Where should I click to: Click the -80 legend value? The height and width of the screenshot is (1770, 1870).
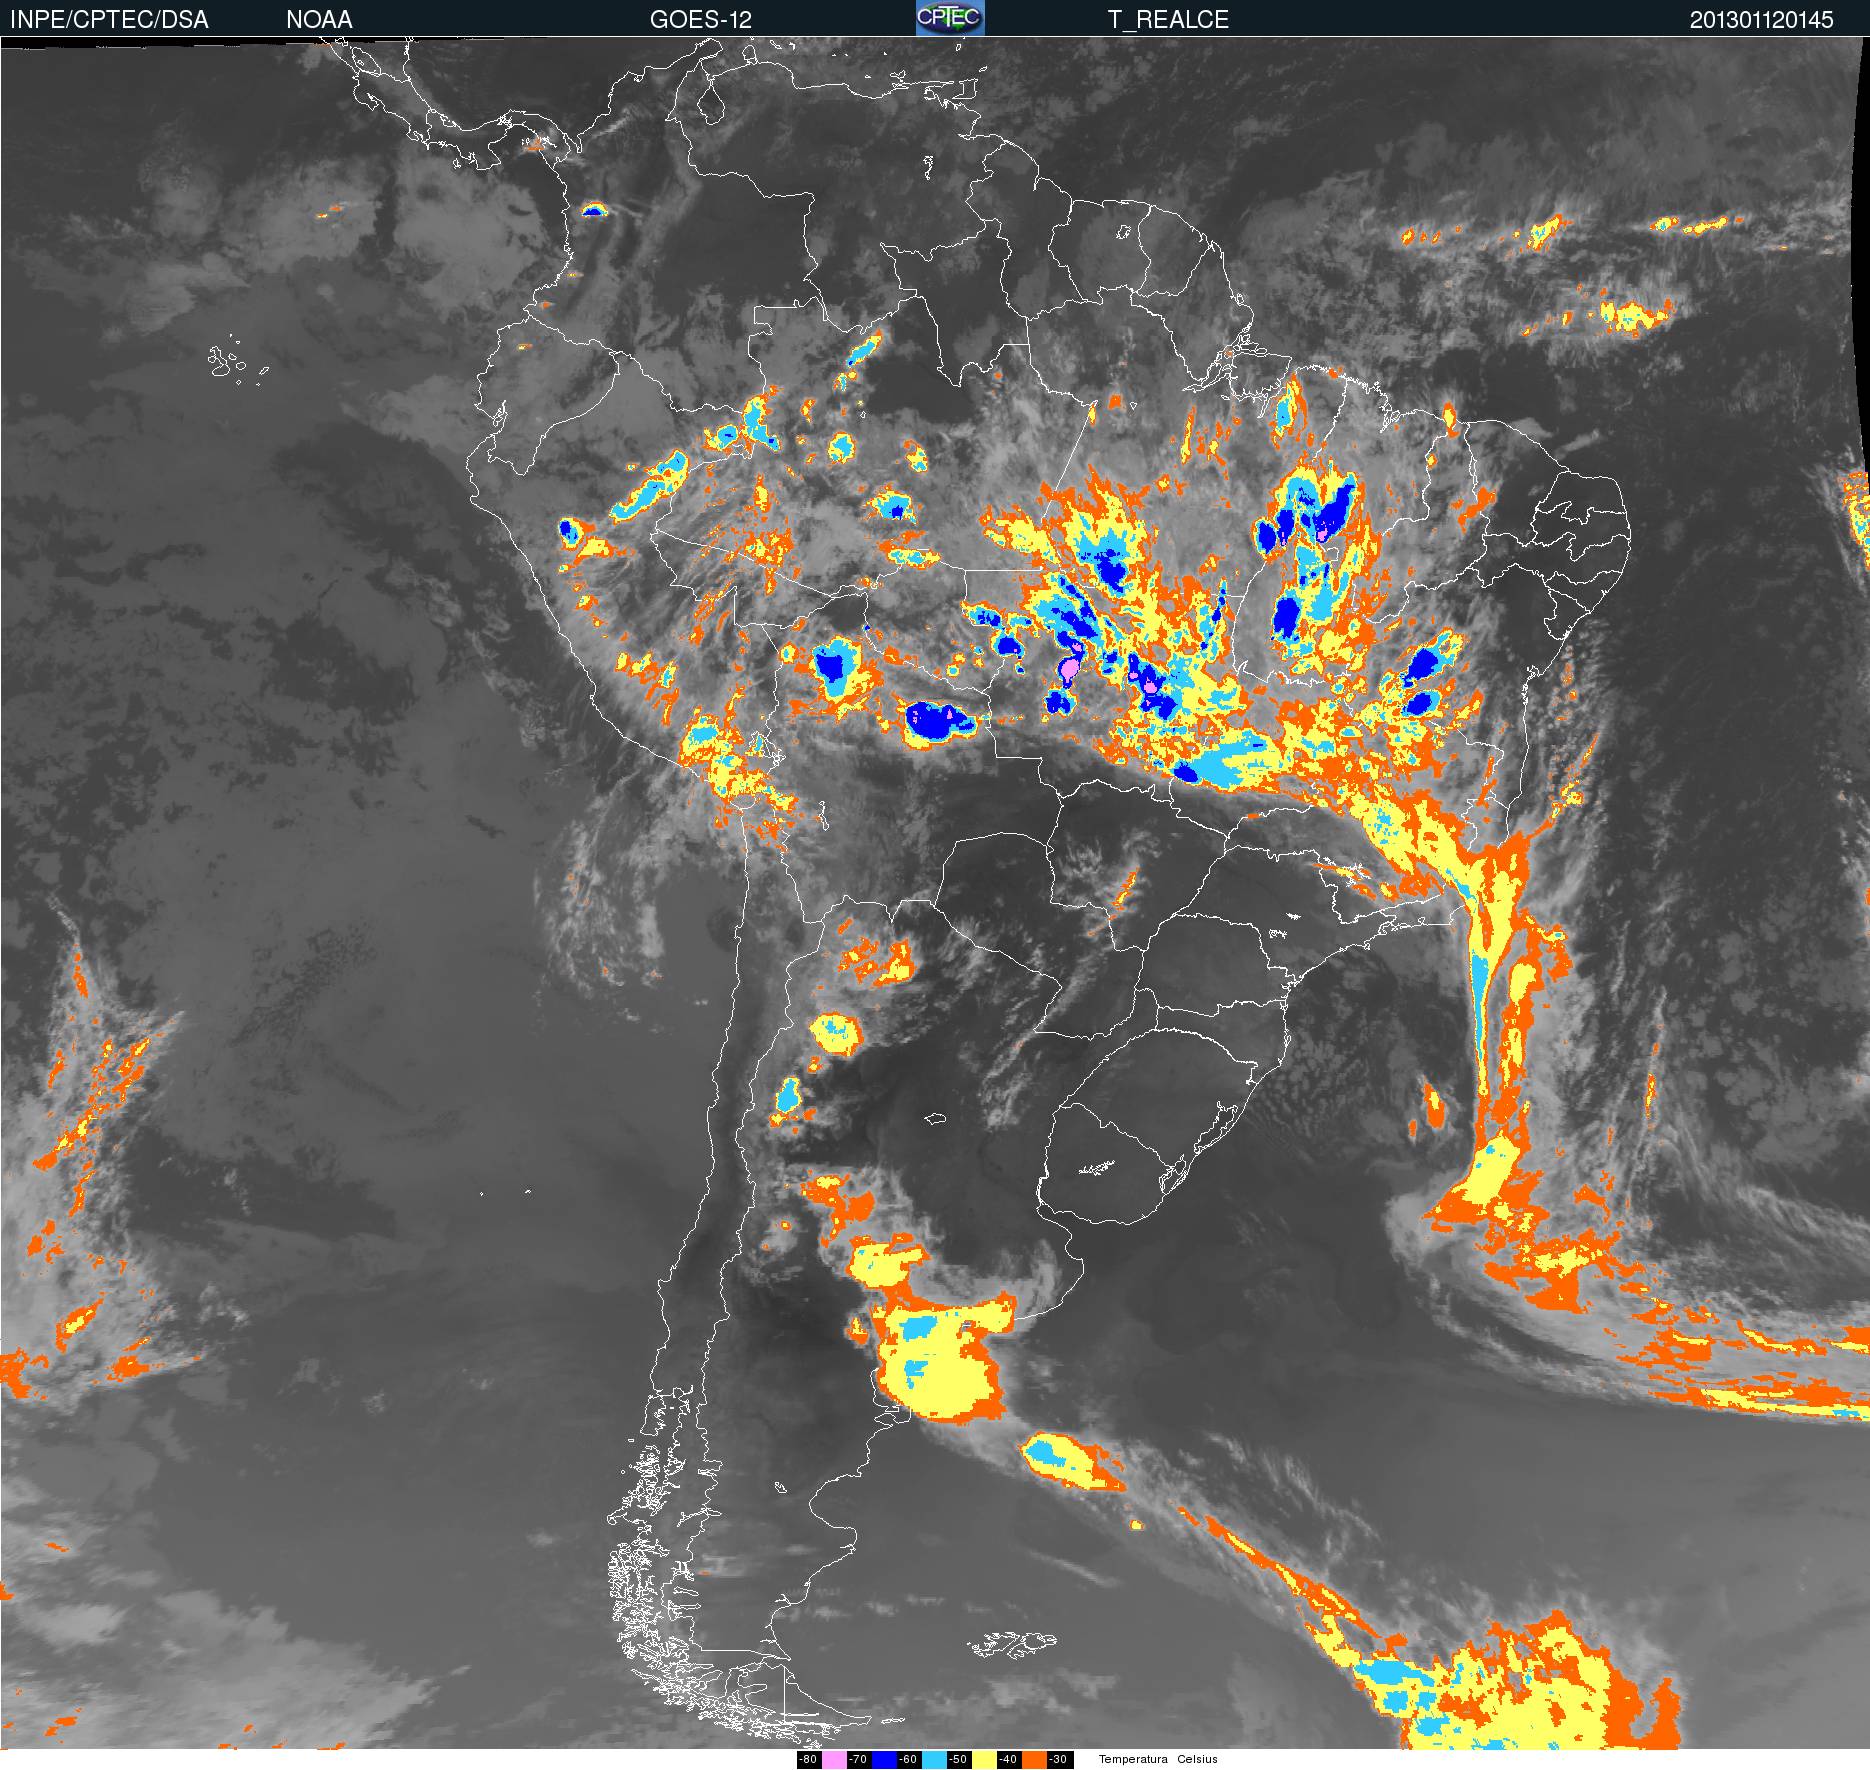809,1760
